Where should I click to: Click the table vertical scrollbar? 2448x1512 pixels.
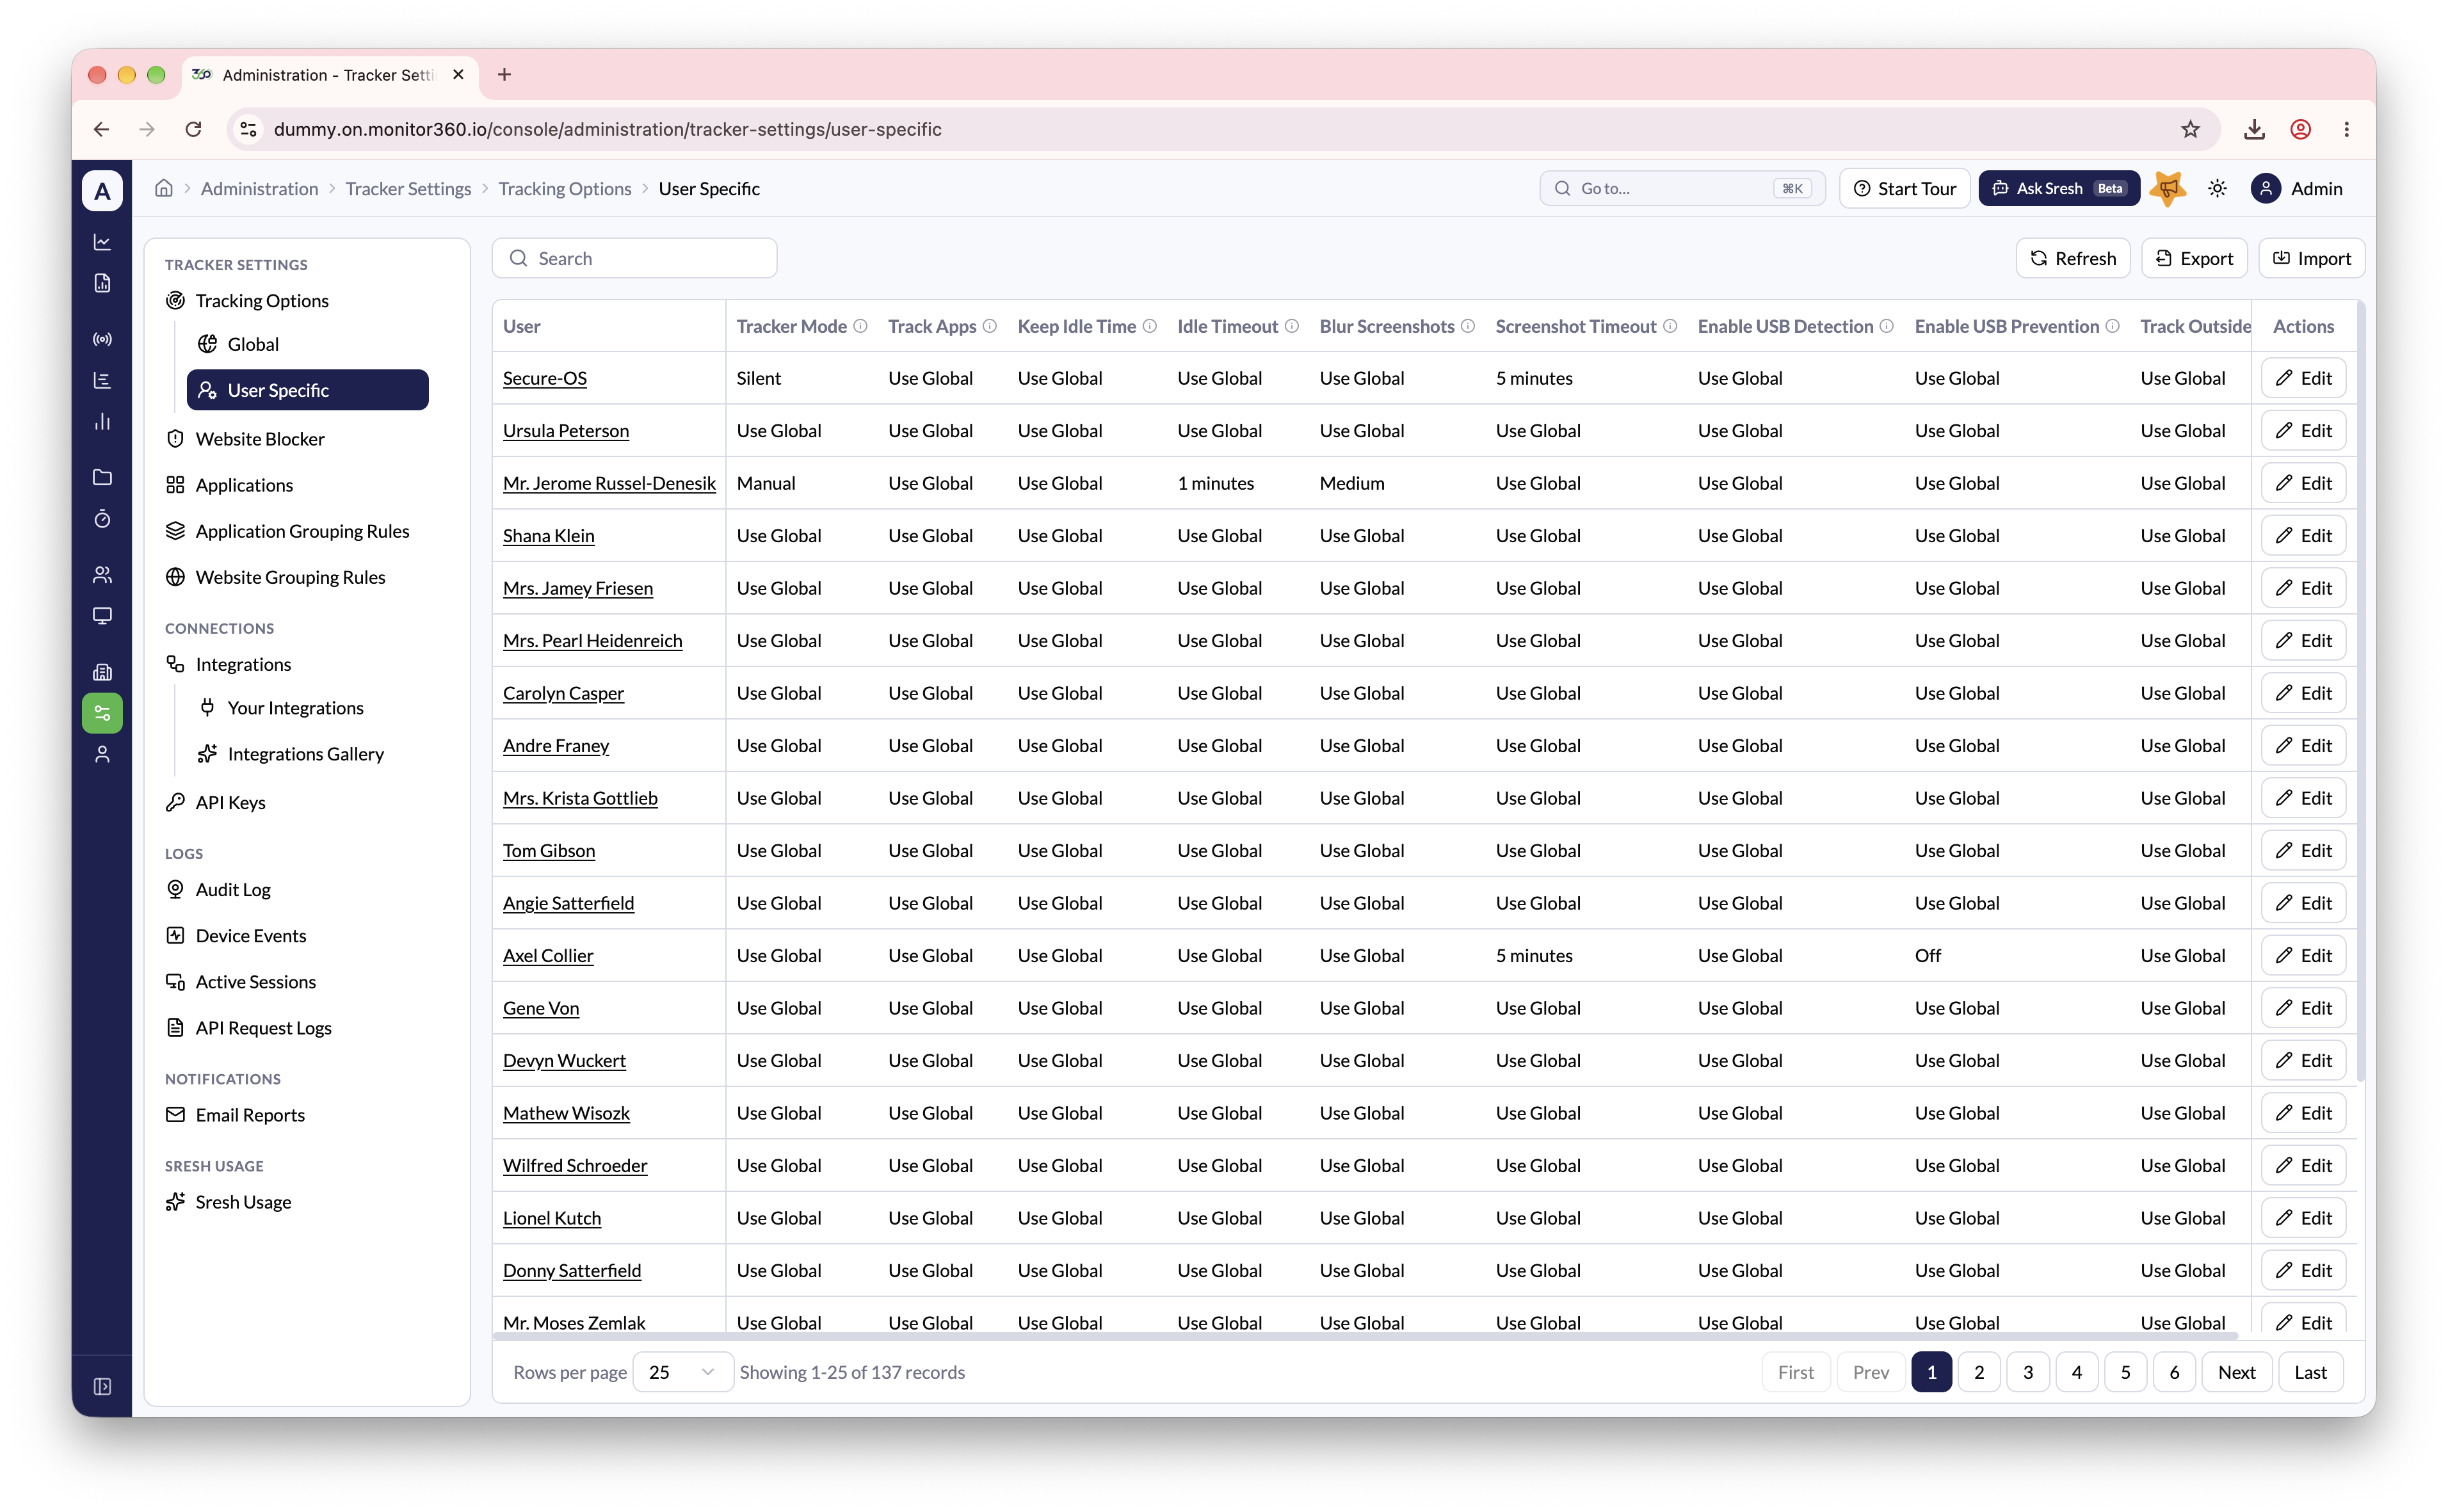pos(2360,690)
